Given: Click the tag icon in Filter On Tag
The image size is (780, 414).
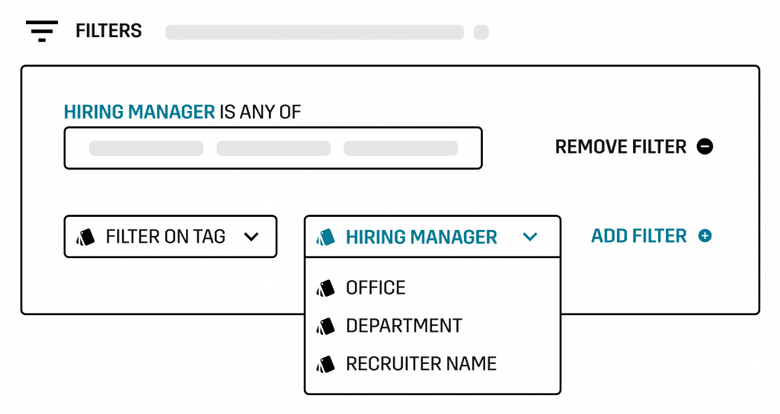Looking at the screenshot, I should coord(86,237).
